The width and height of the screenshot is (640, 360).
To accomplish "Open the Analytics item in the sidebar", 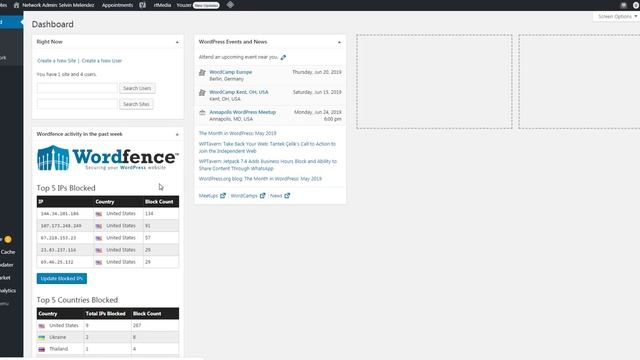I will tap(8, 291).
